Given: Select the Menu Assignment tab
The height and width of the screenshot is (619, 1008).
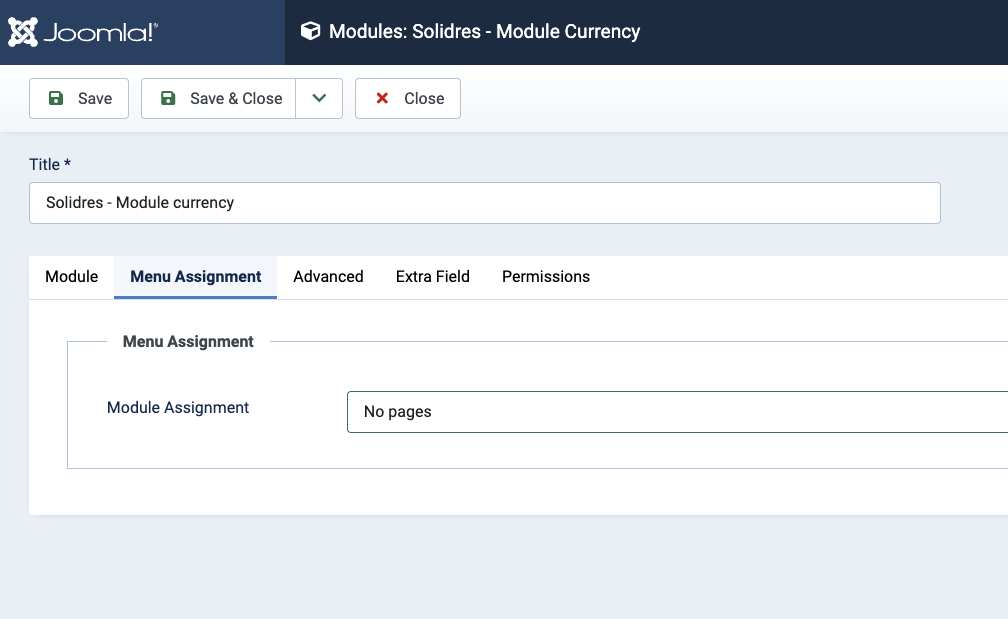Looking at the screenshot, I should pyautogui.click(x=196, y=277).
